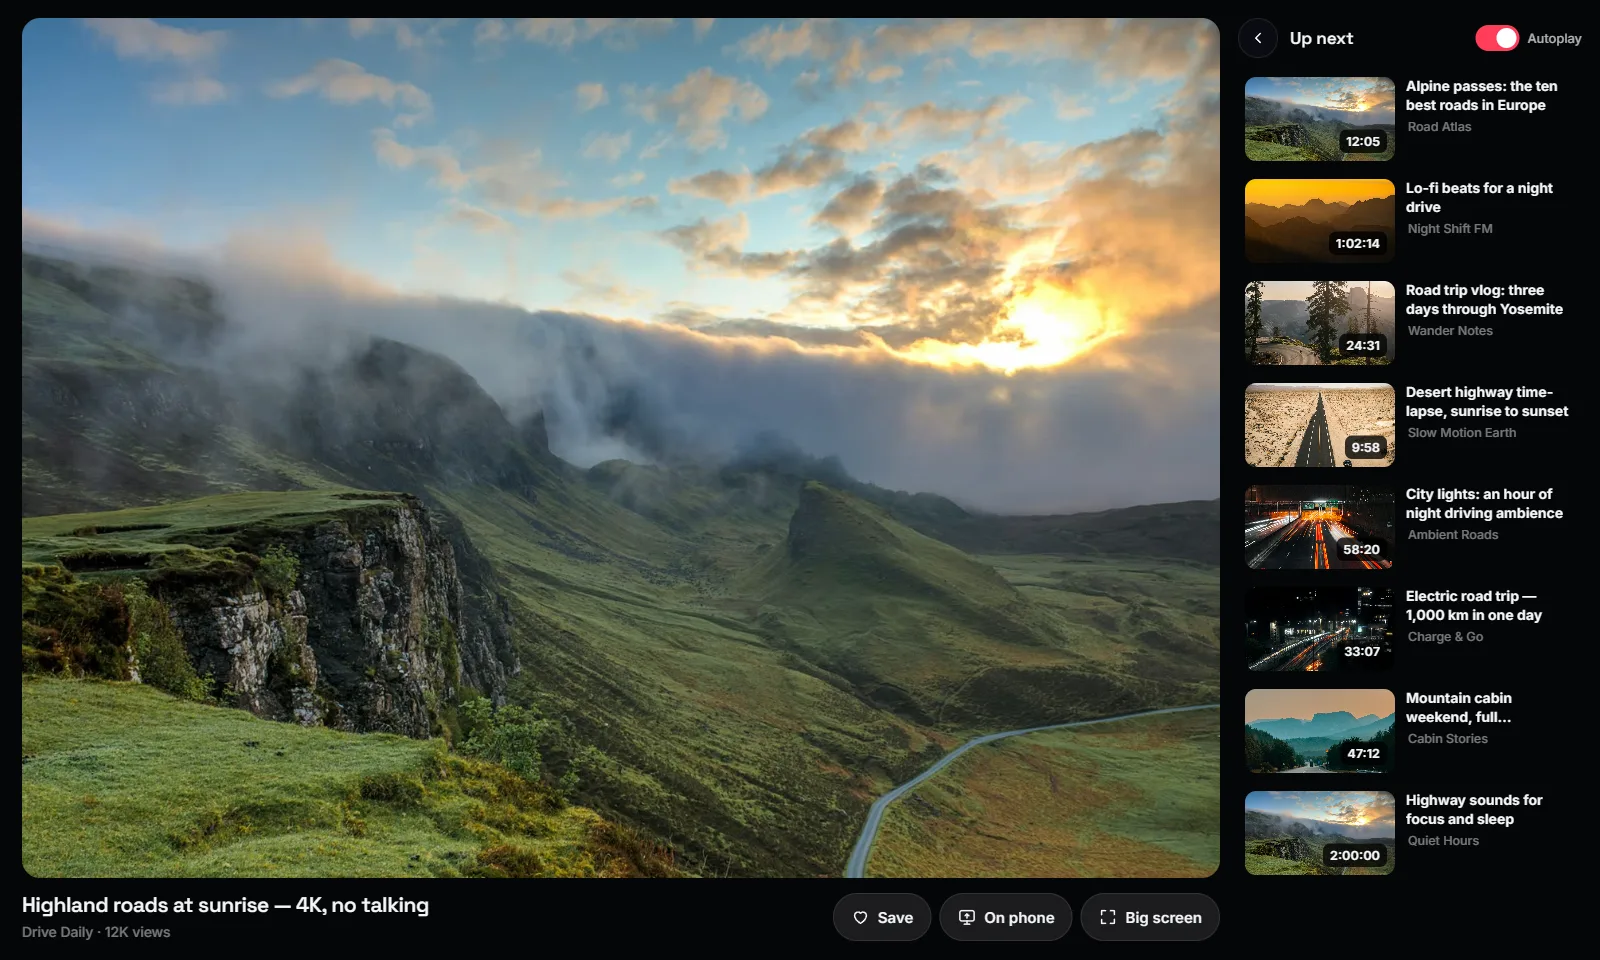Open the Night Shift FM channel

[x=1450, y=229]
